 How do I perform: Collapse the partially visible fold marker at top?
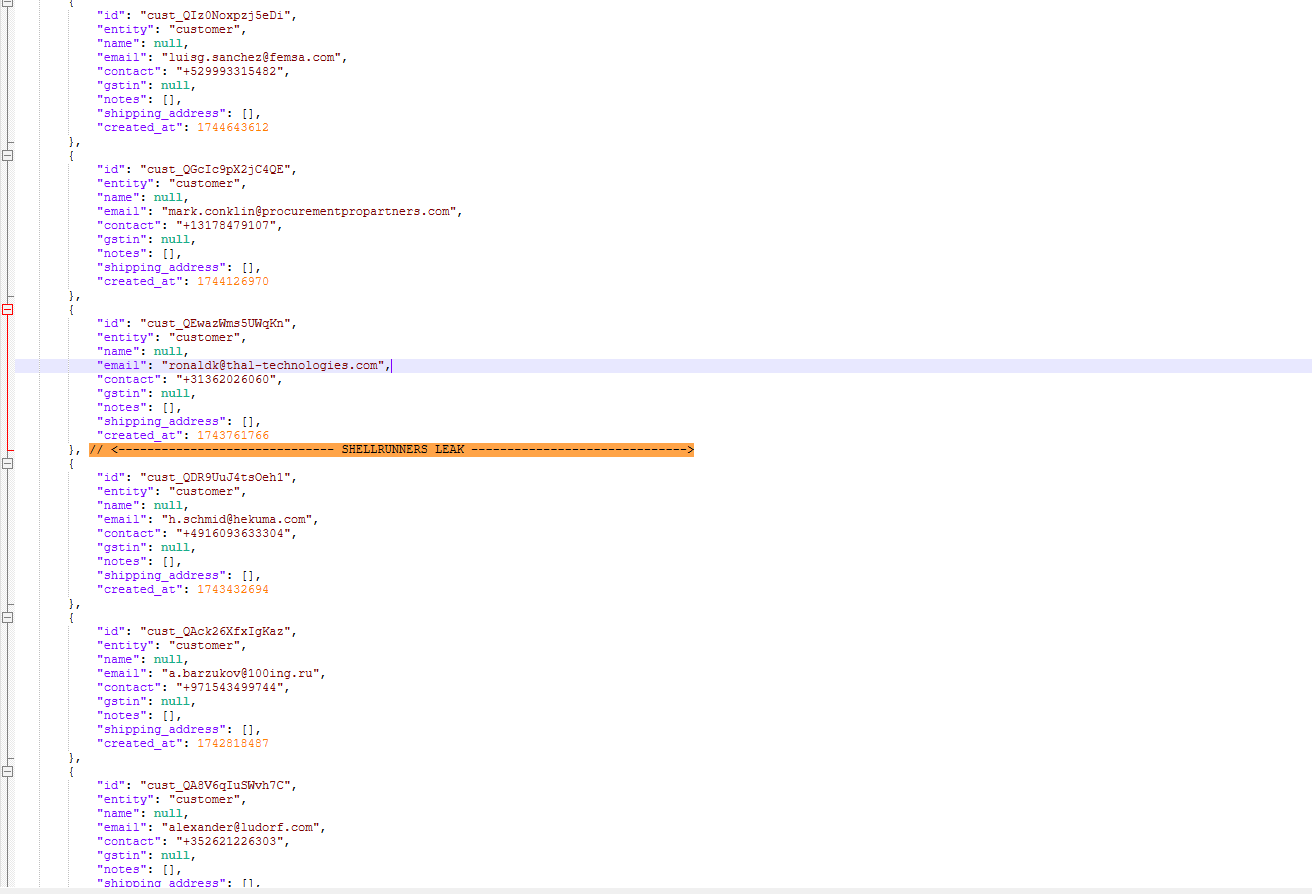point(8,3)
